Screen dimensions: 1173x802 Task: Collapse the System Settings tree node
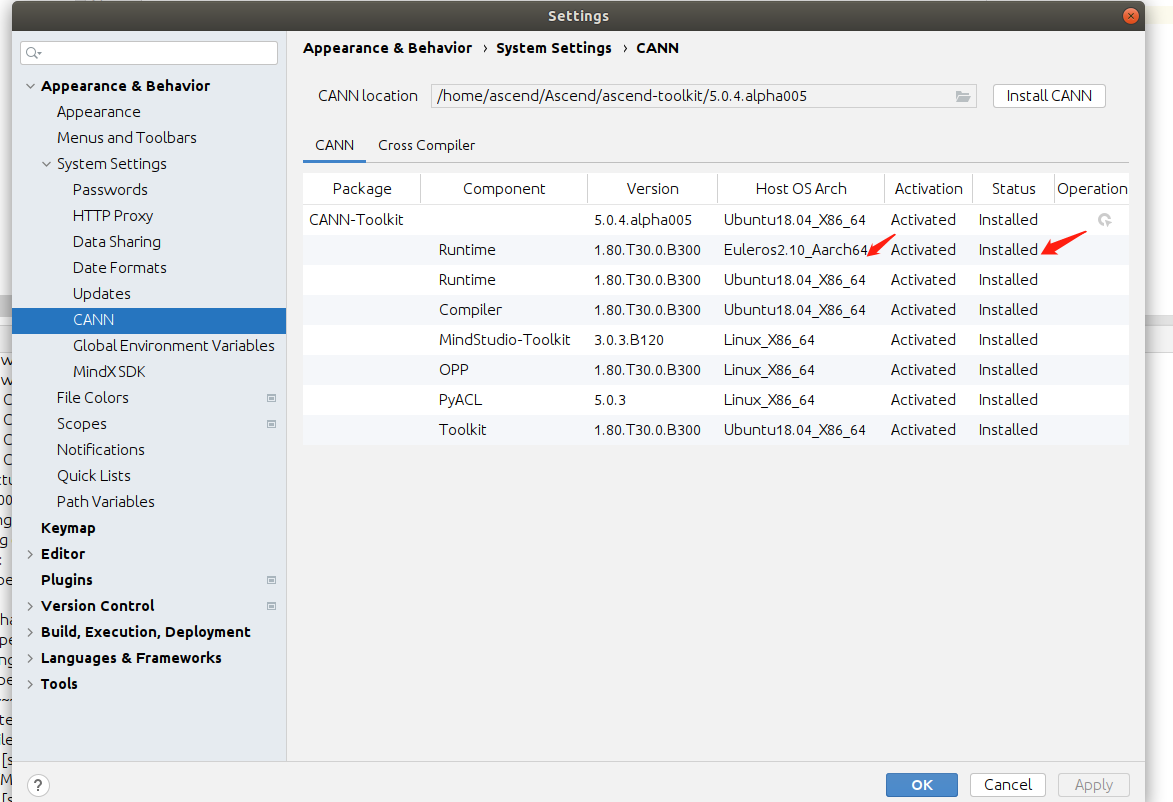(47, 164)
